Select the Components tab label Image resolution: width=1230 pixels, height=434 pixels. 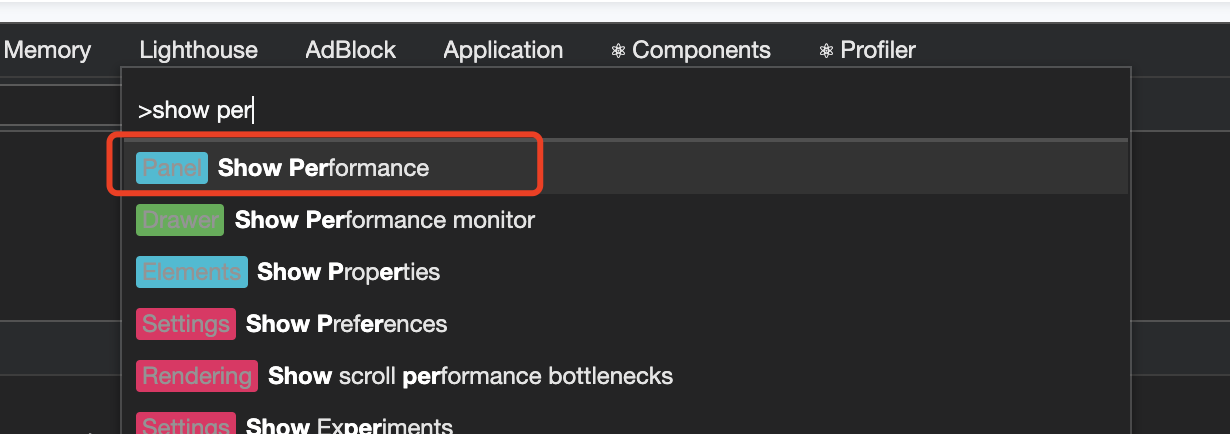click(x=701, y=50)
